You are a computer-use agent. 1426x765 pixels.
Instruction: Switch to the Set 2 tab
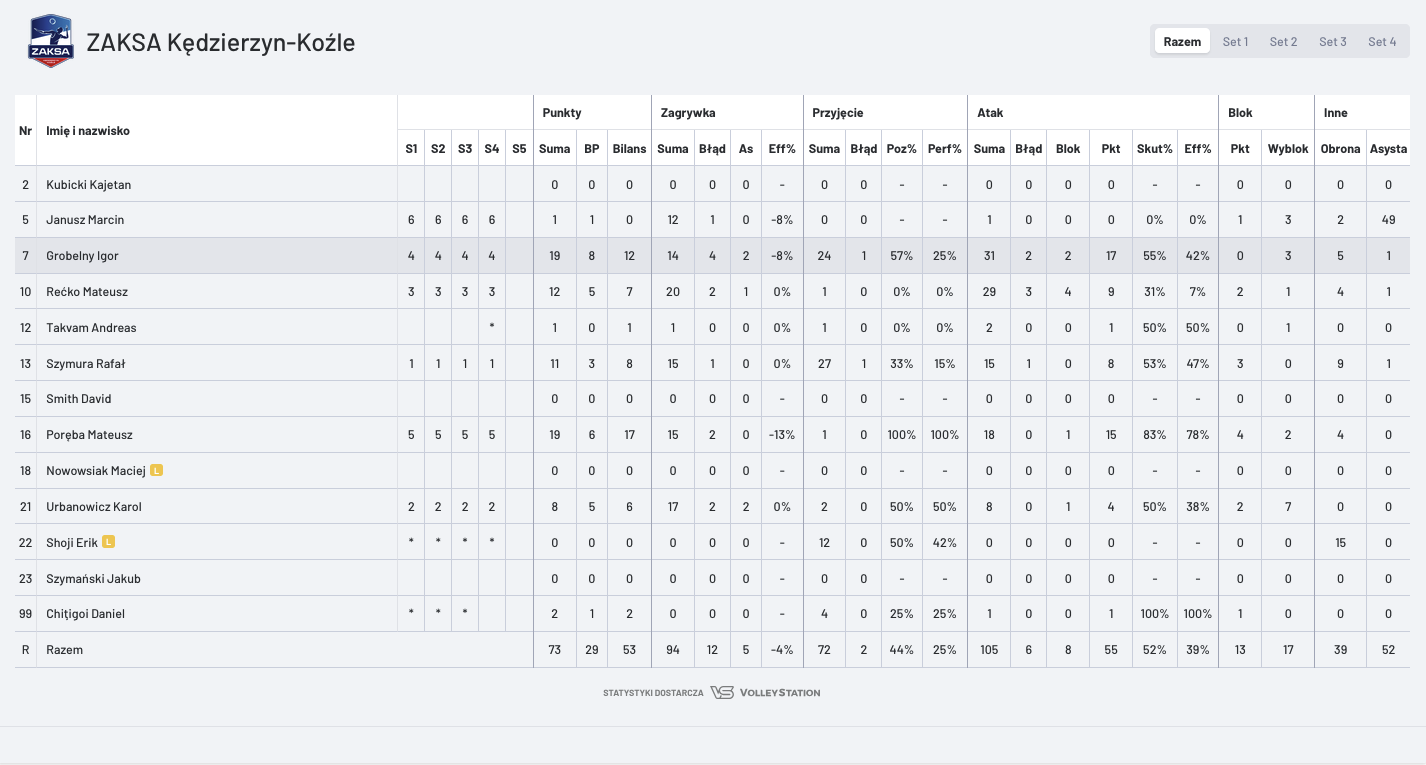point(1283,41)
